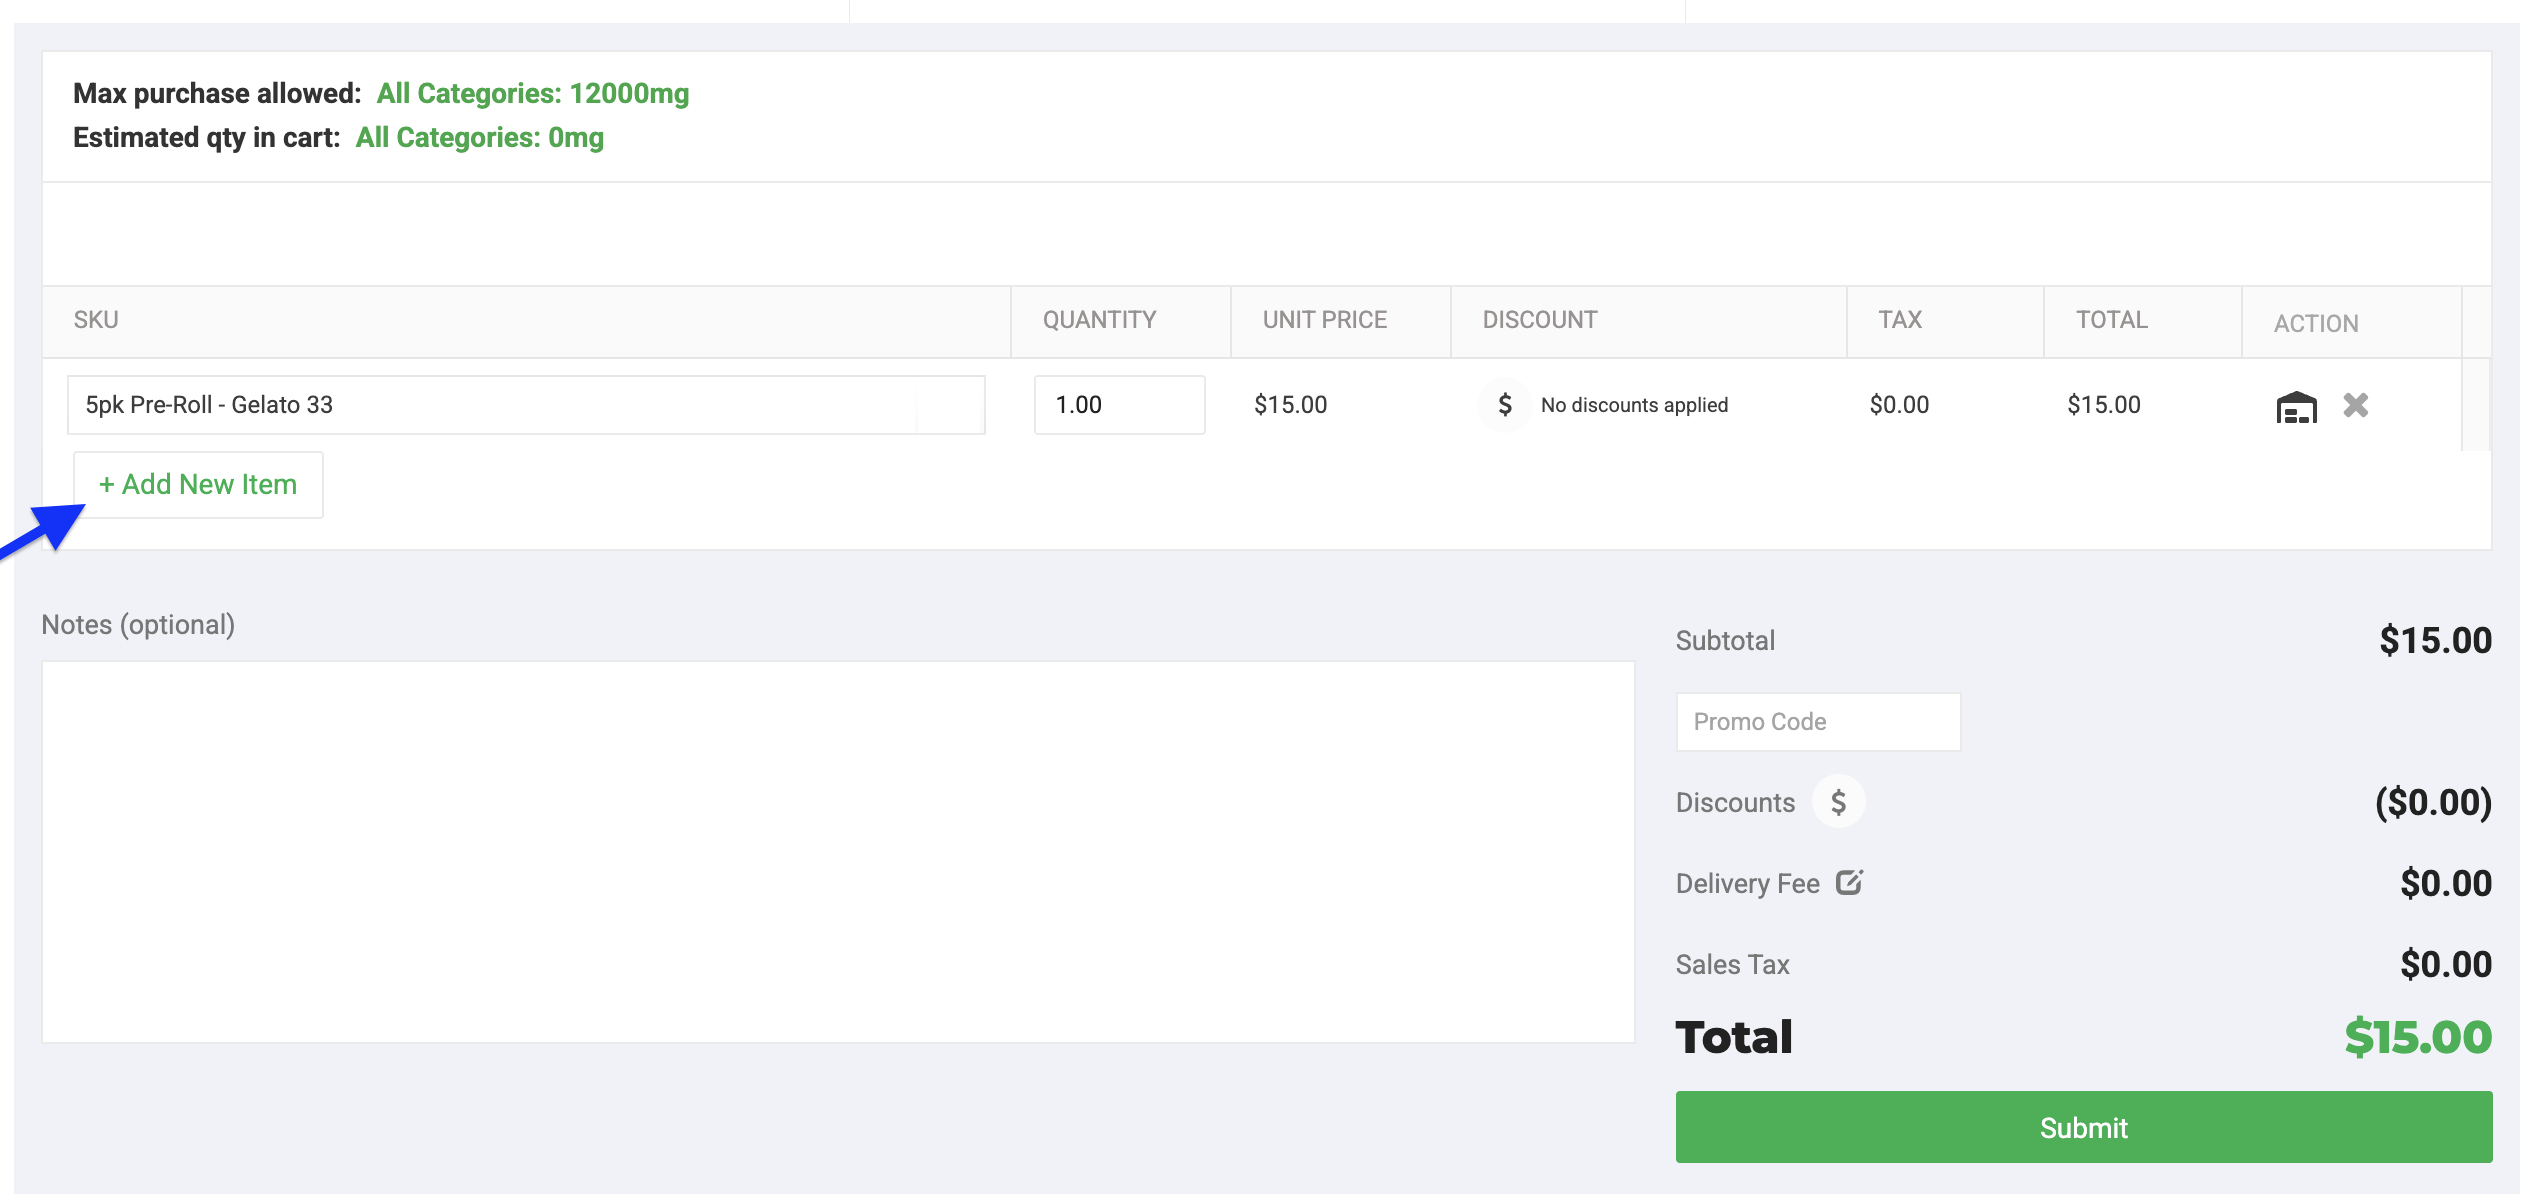Screen dimensions: 2528x1194
Task: Click the TAX column header
Action: (1899, 320)
